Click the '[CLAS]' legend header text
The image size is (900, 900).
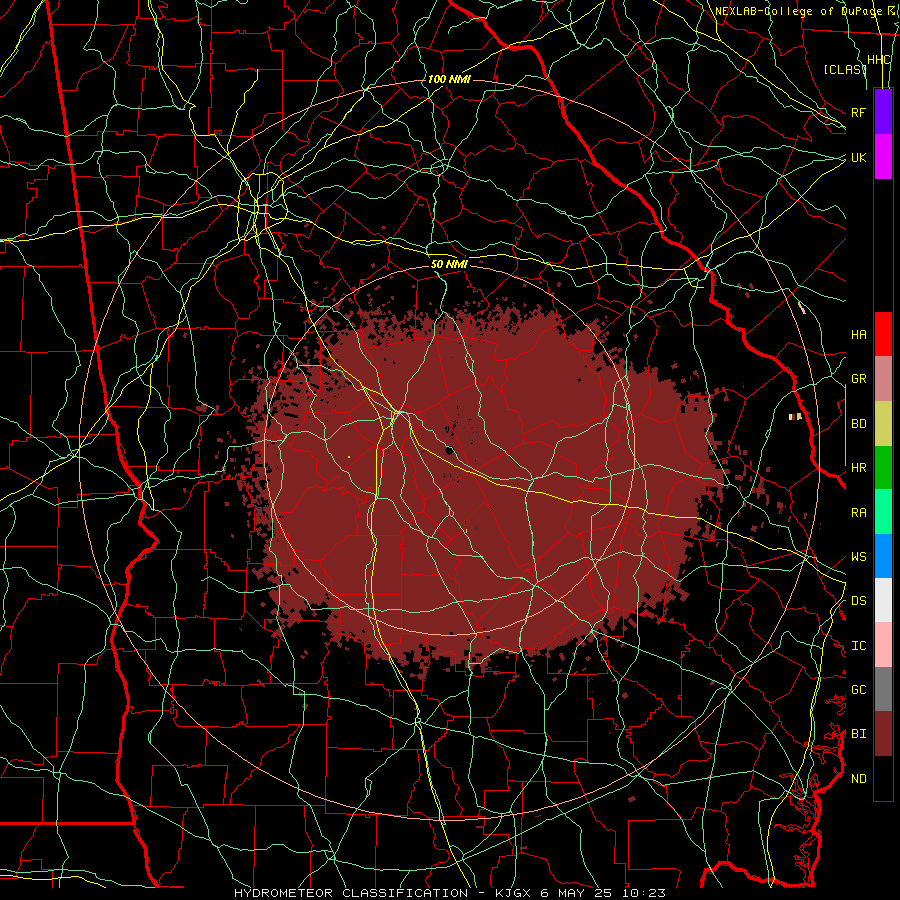[x=845, y=69]
